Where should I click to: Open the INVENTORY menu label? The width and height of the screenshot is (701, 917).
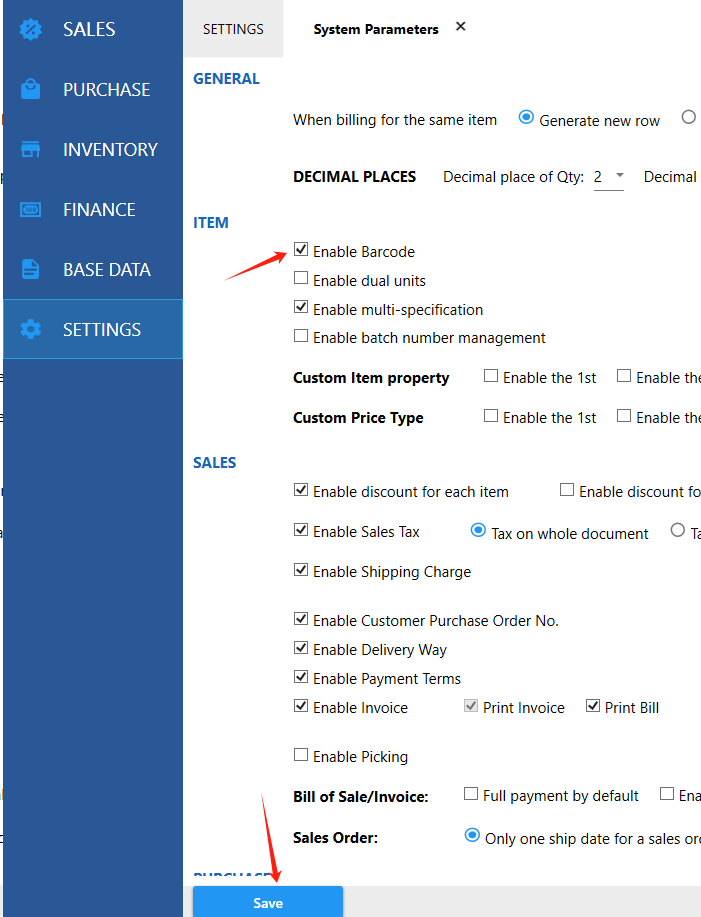pos(110,149)
